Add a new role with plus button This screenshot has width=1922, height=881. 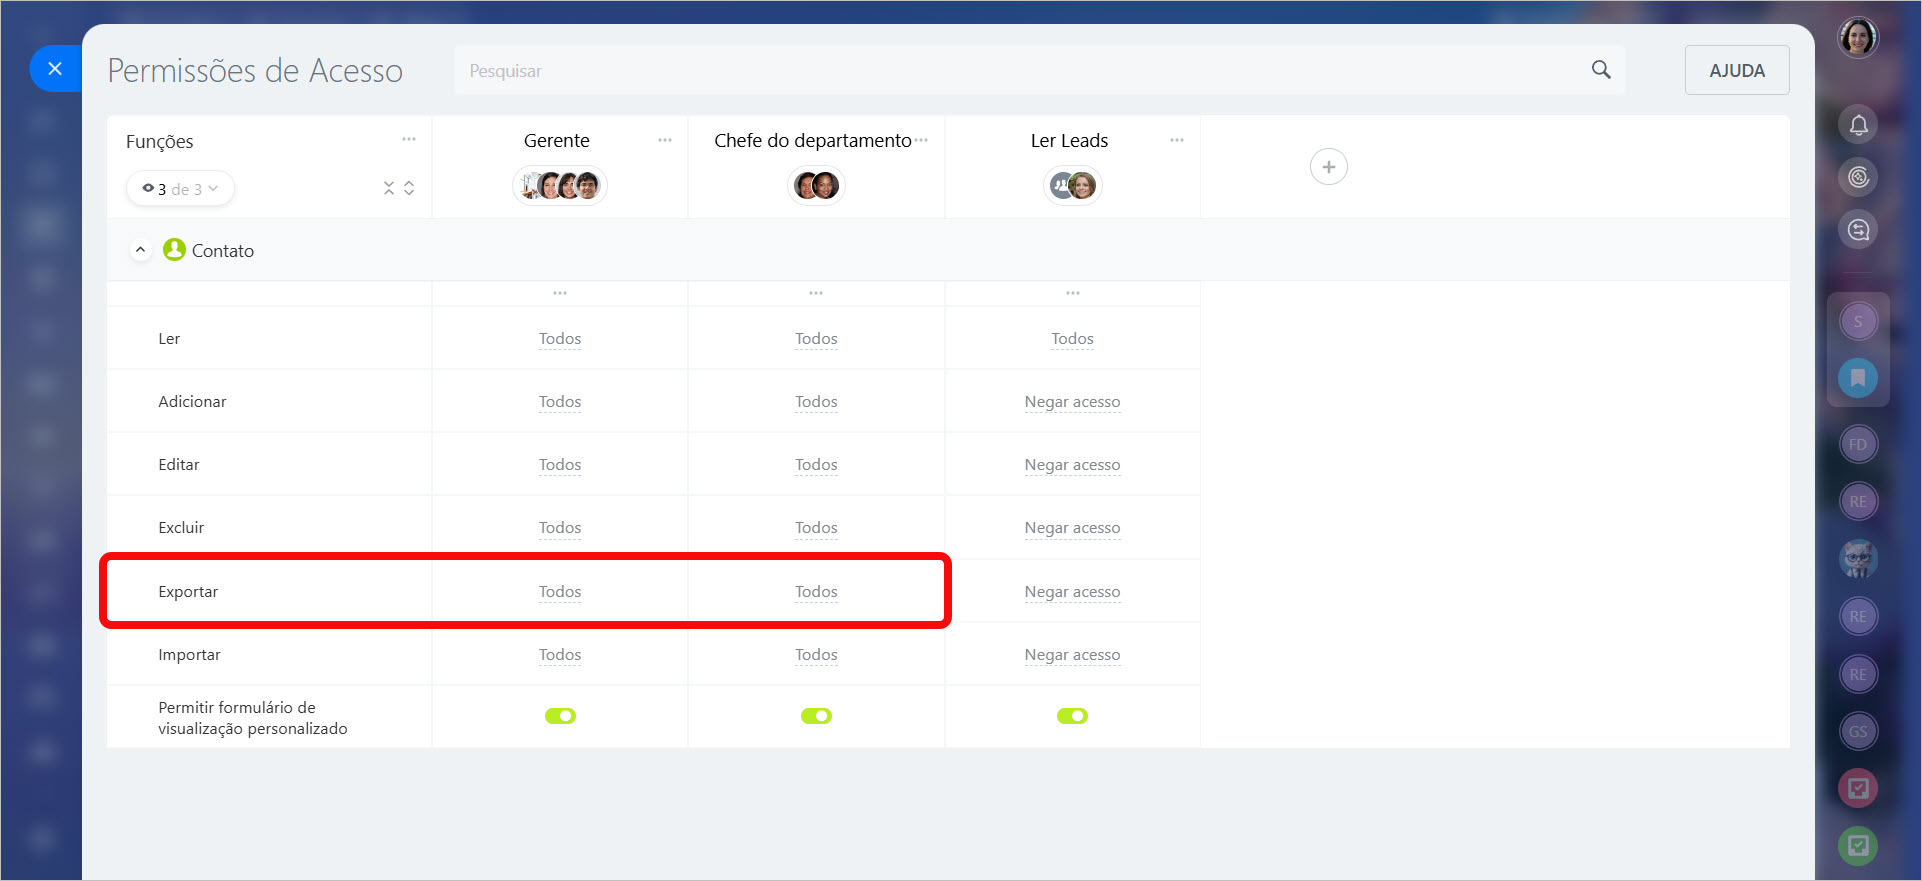pos(1328,167)
